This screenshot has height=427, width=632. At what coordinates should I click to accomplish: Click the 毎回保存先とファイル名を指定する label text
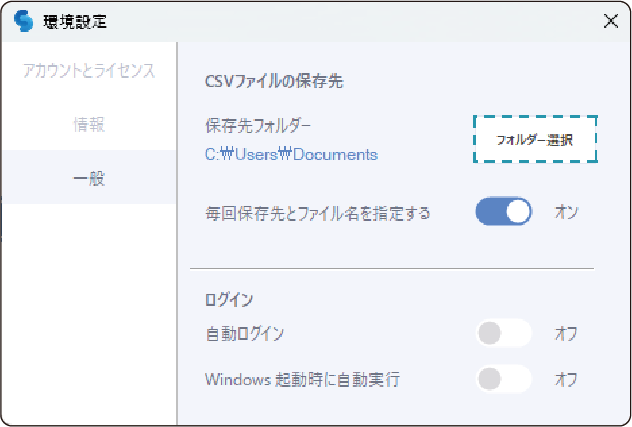pos(317,213)
